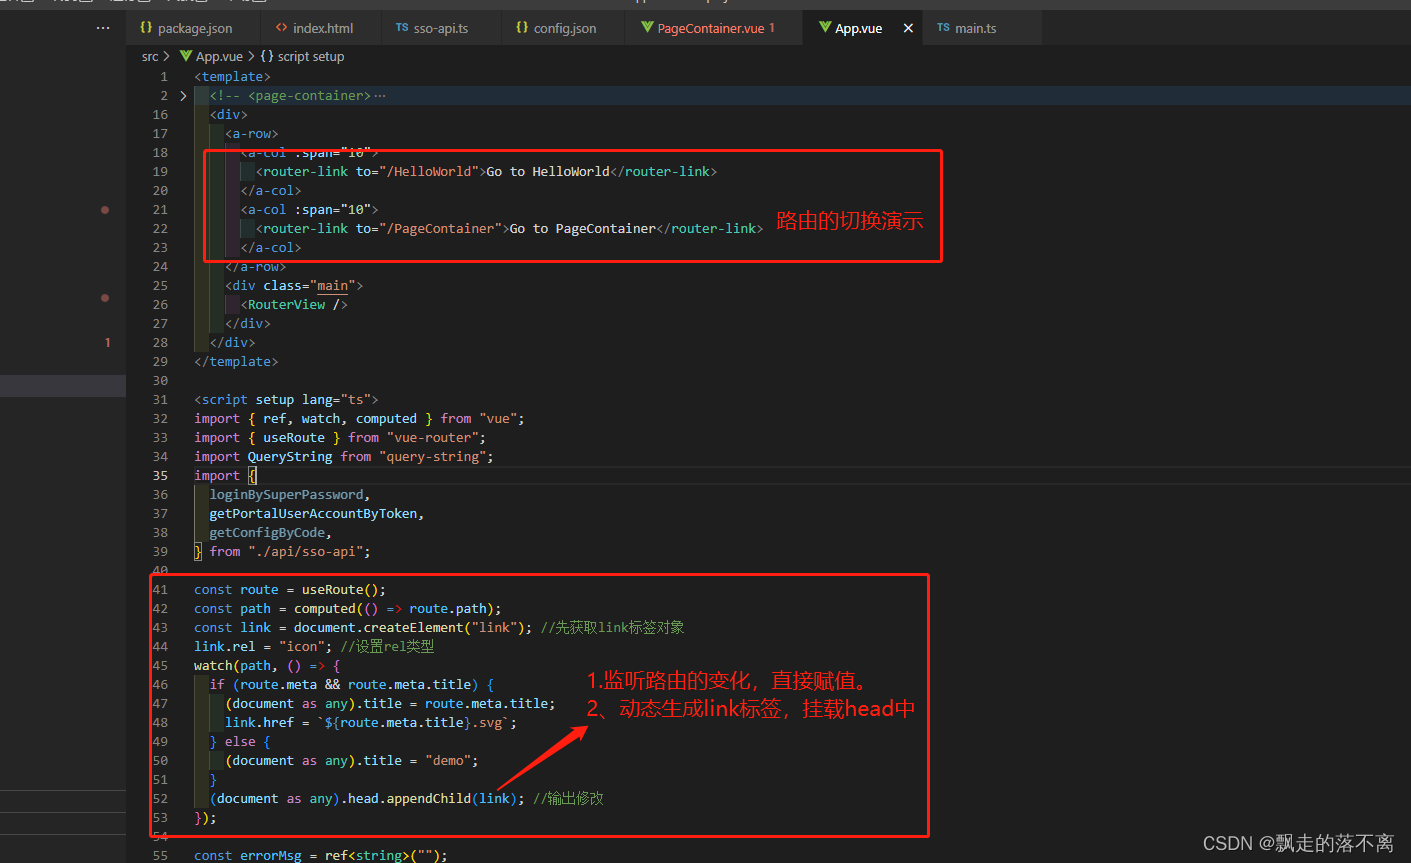
Task: Open the main.ts tab
Action: coord(975,28)
